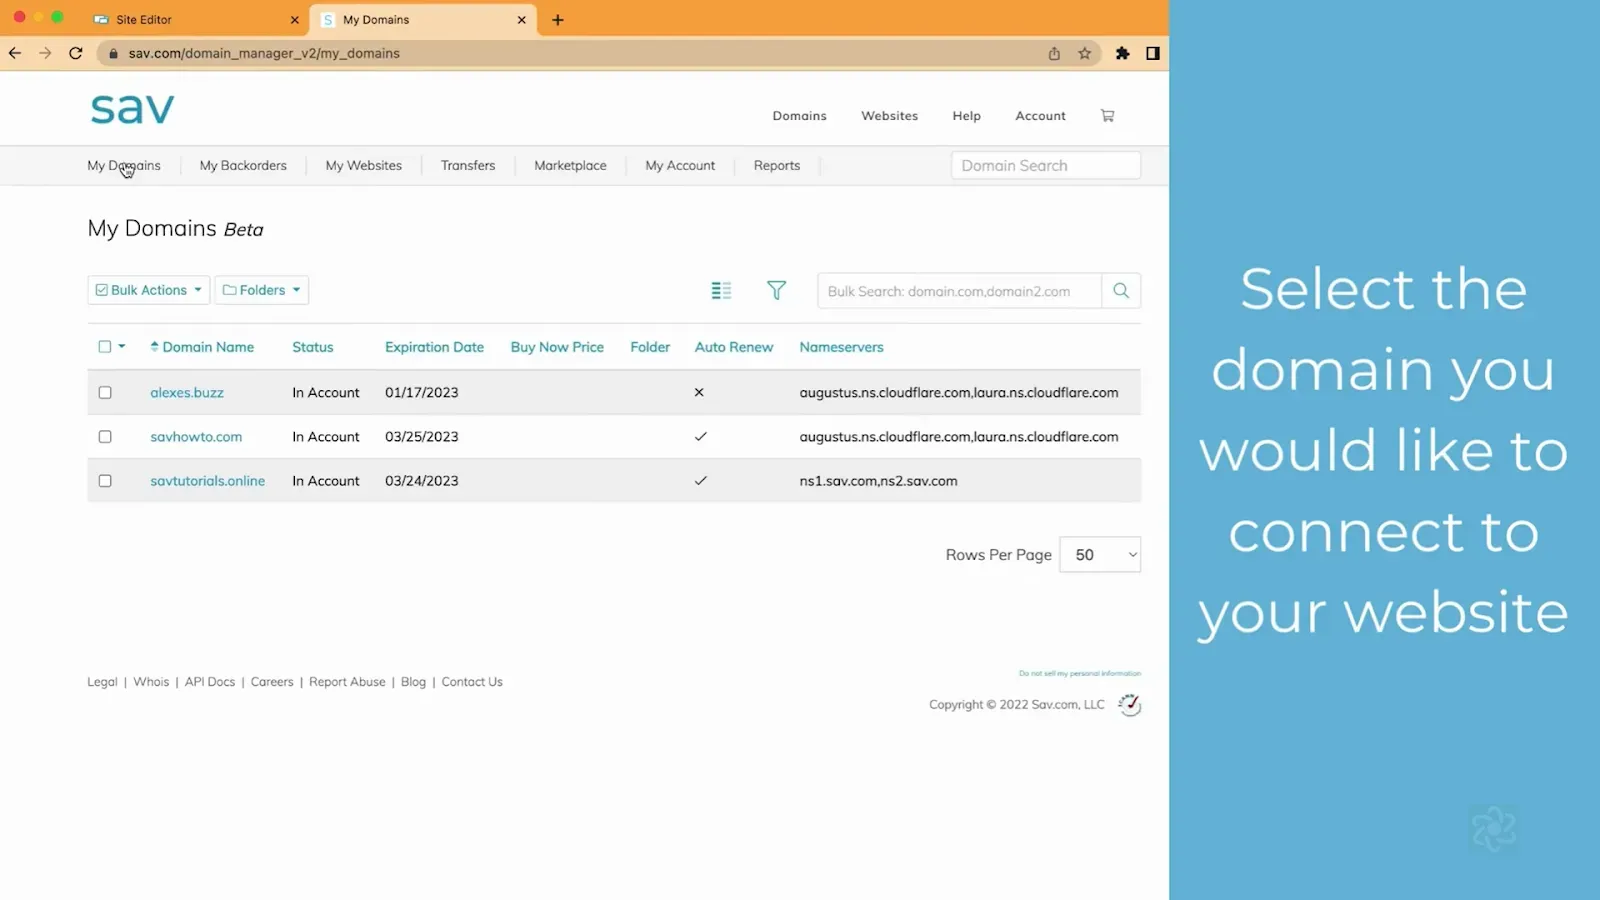Open the alexes.buzz domain link
This screenshot has width=1600, height=900.
(x=187, y=393)
